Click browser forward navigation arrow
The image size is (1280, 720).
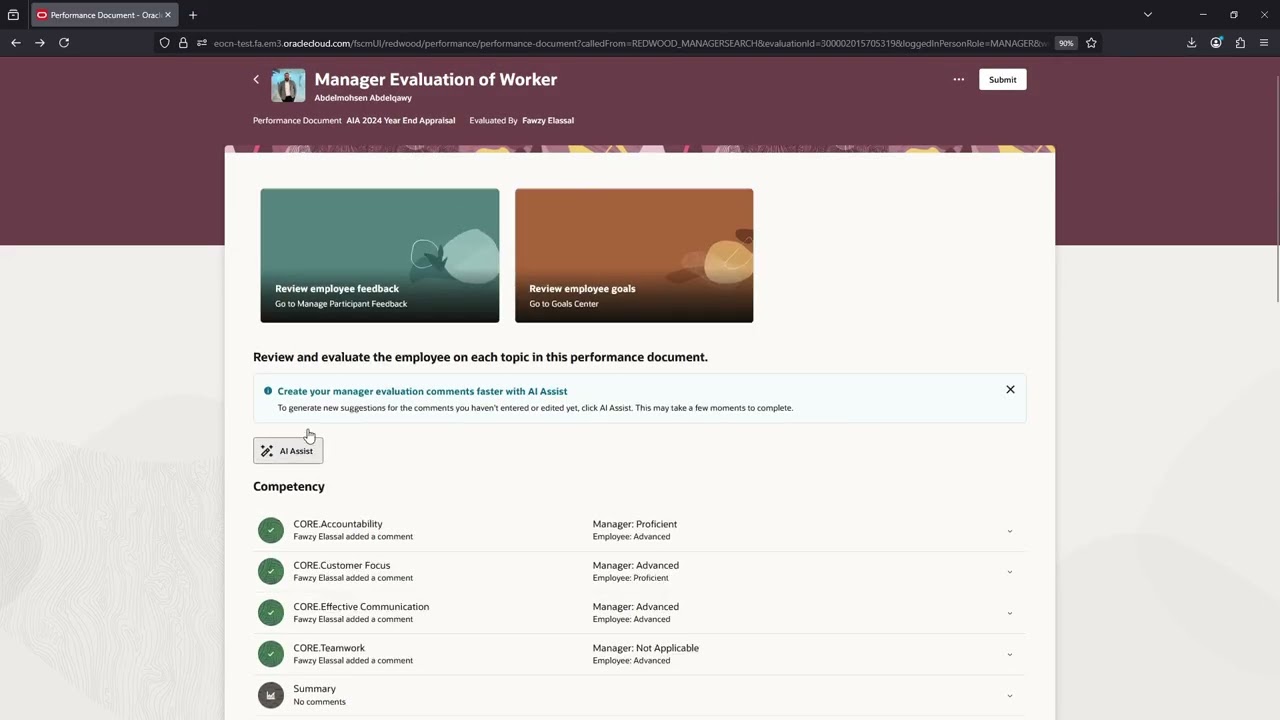[40, 43]
